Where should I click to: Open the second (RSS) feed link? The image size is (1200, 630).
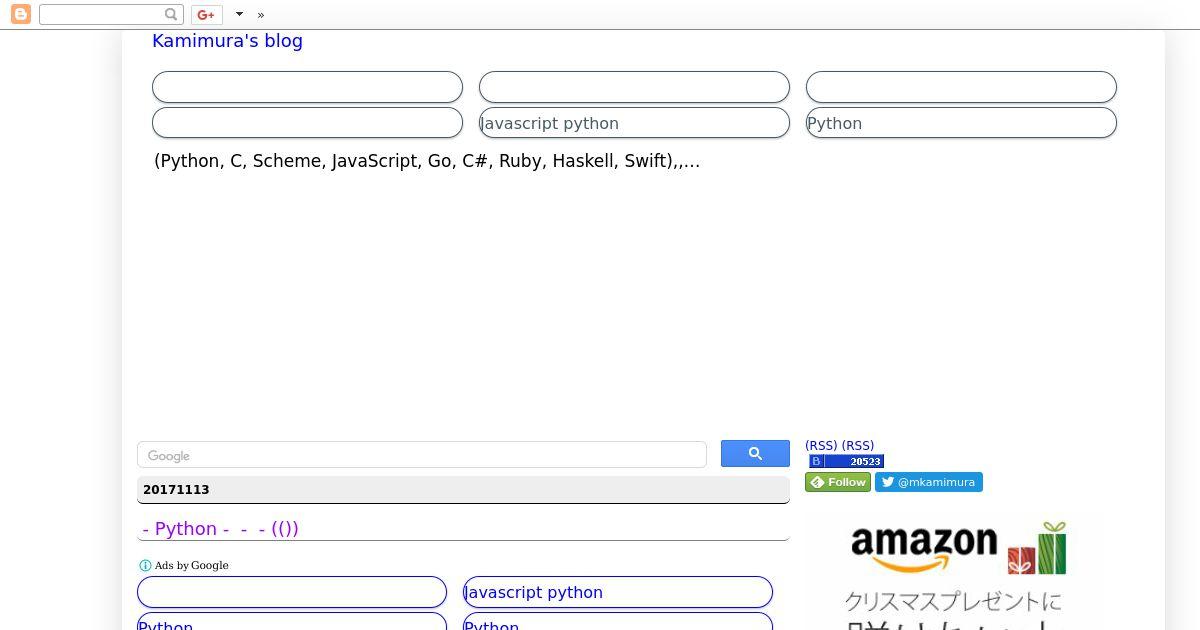pyautogui.click(x=858, y=446)
